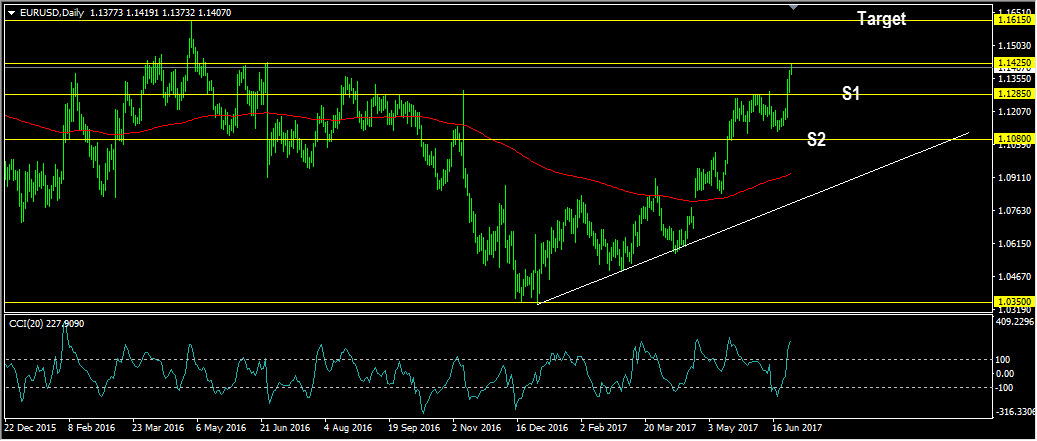Image resolution: width=1037 pixels, height=441 pixels.
Task: Click the 100 level on CCI scale
Action: coord(1005,360)
